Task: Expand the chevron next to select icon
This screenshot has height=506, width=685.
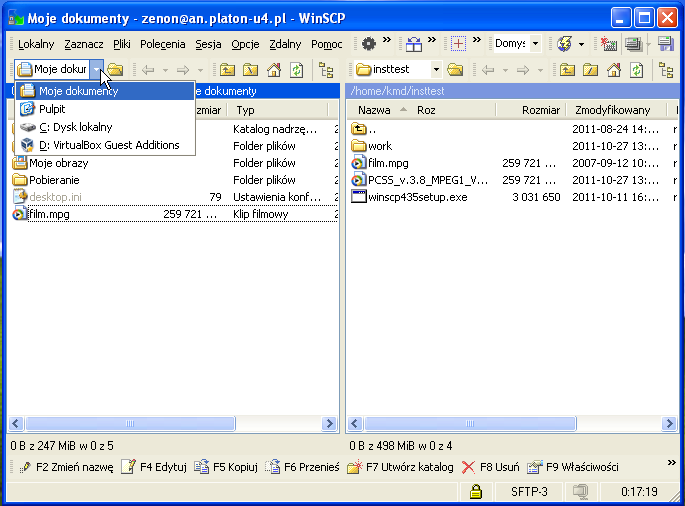Action: 477,40
